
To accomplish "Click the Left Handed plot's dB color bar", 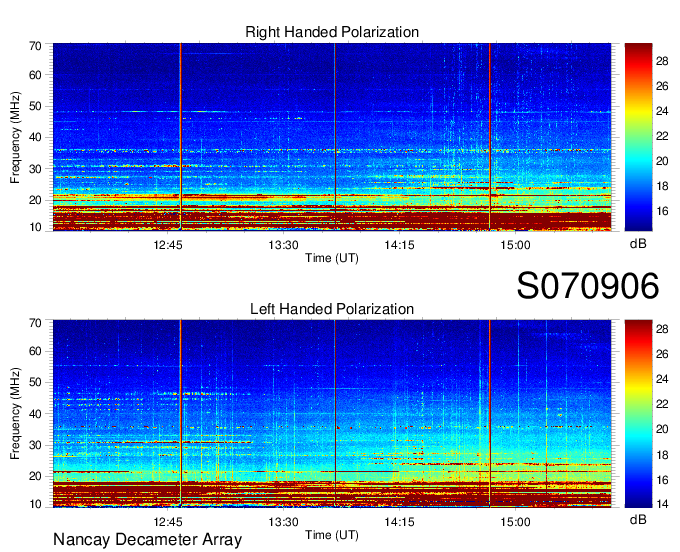I will 638,414.
